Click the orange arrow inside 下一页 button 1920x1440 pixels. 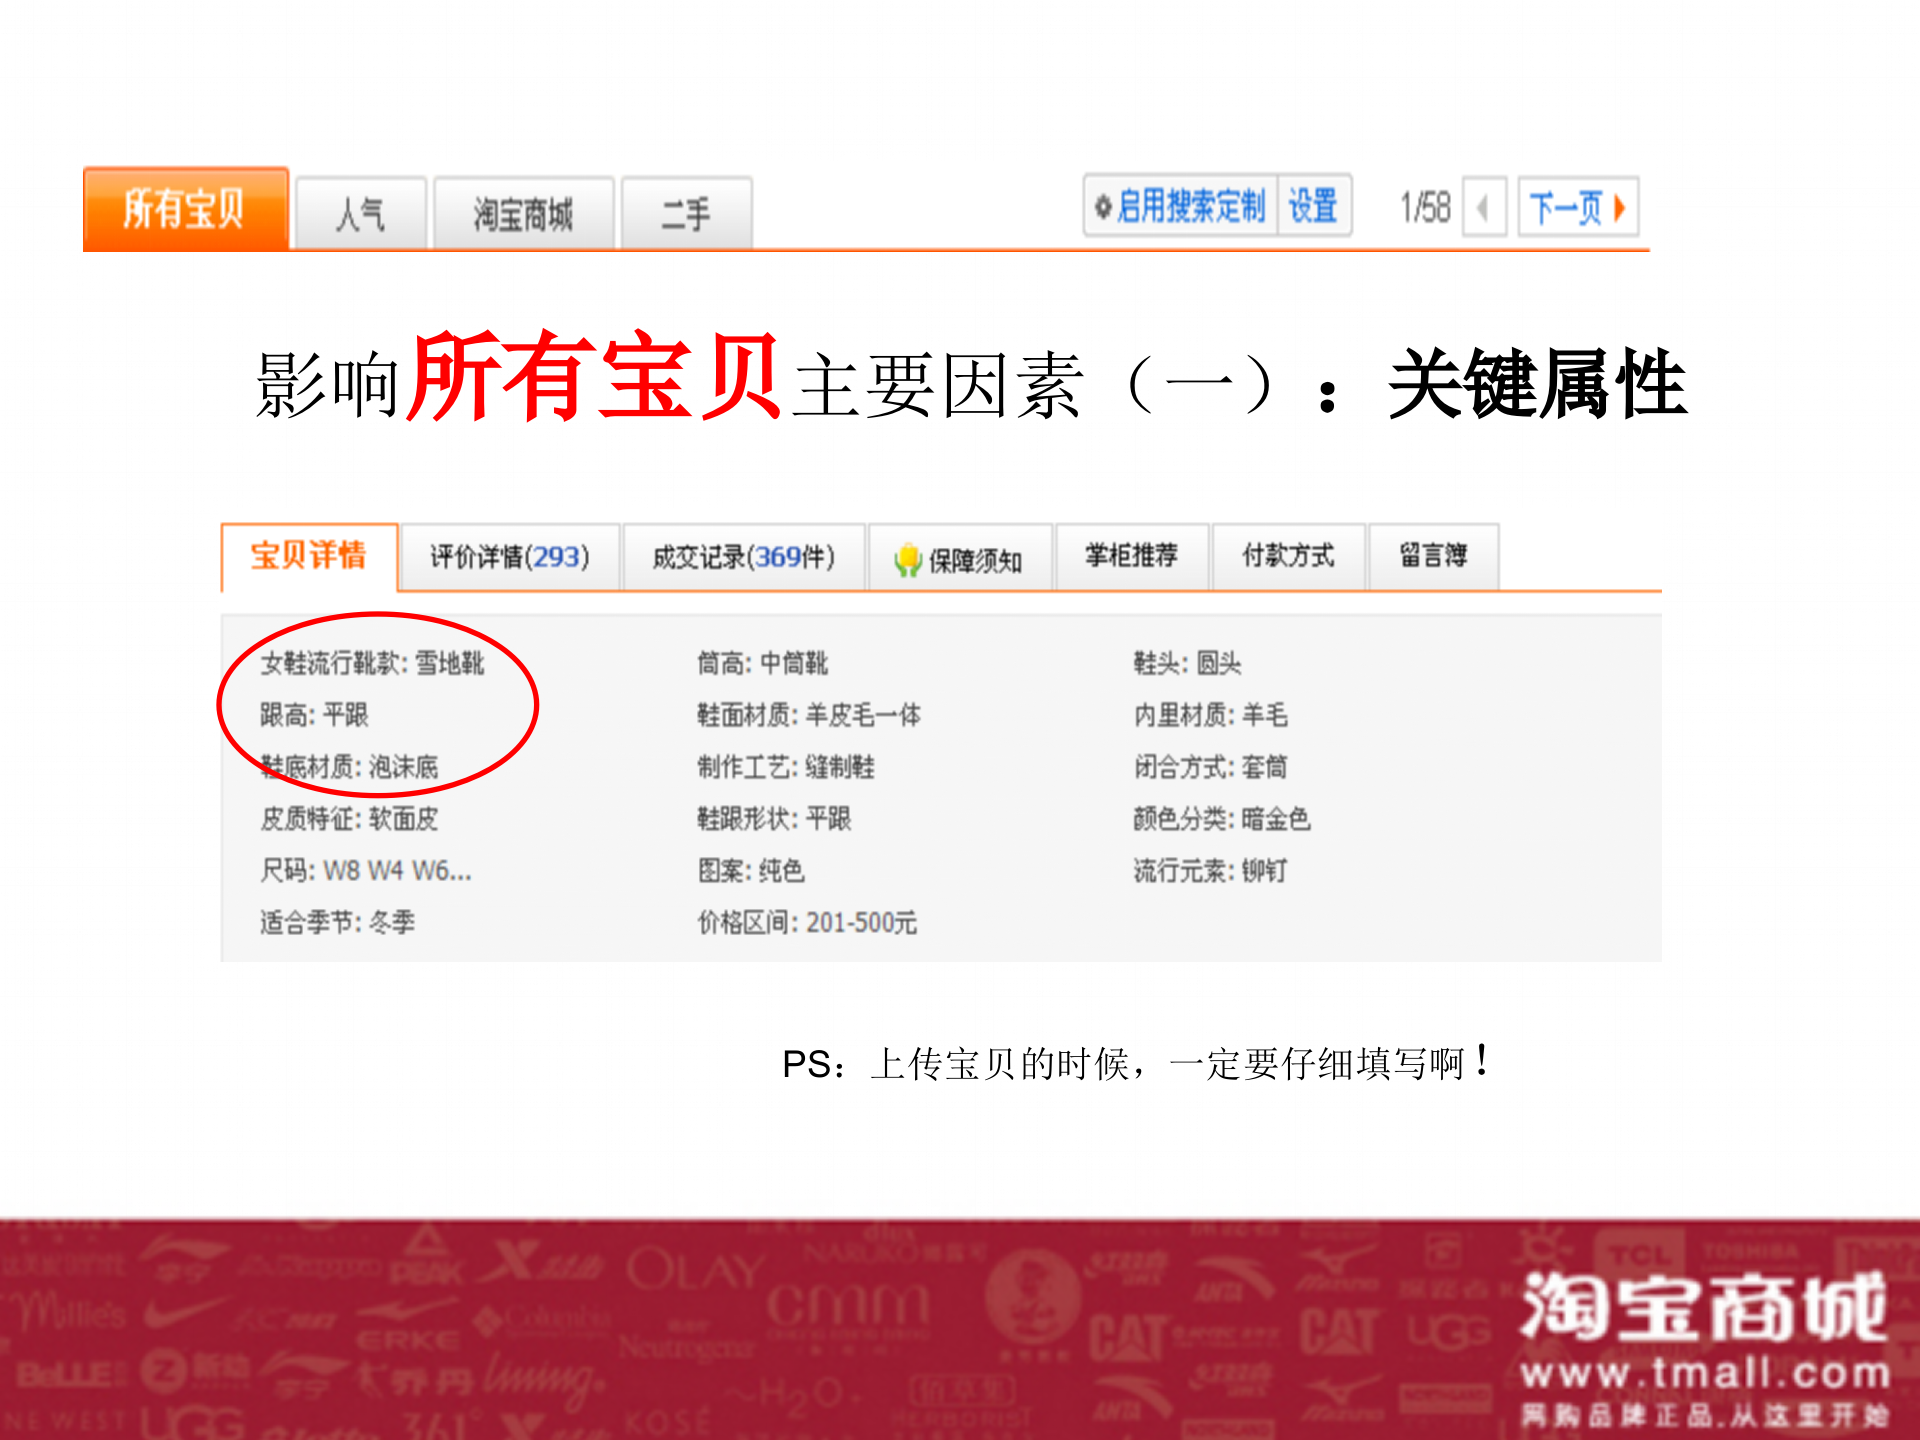(1621, 207)
